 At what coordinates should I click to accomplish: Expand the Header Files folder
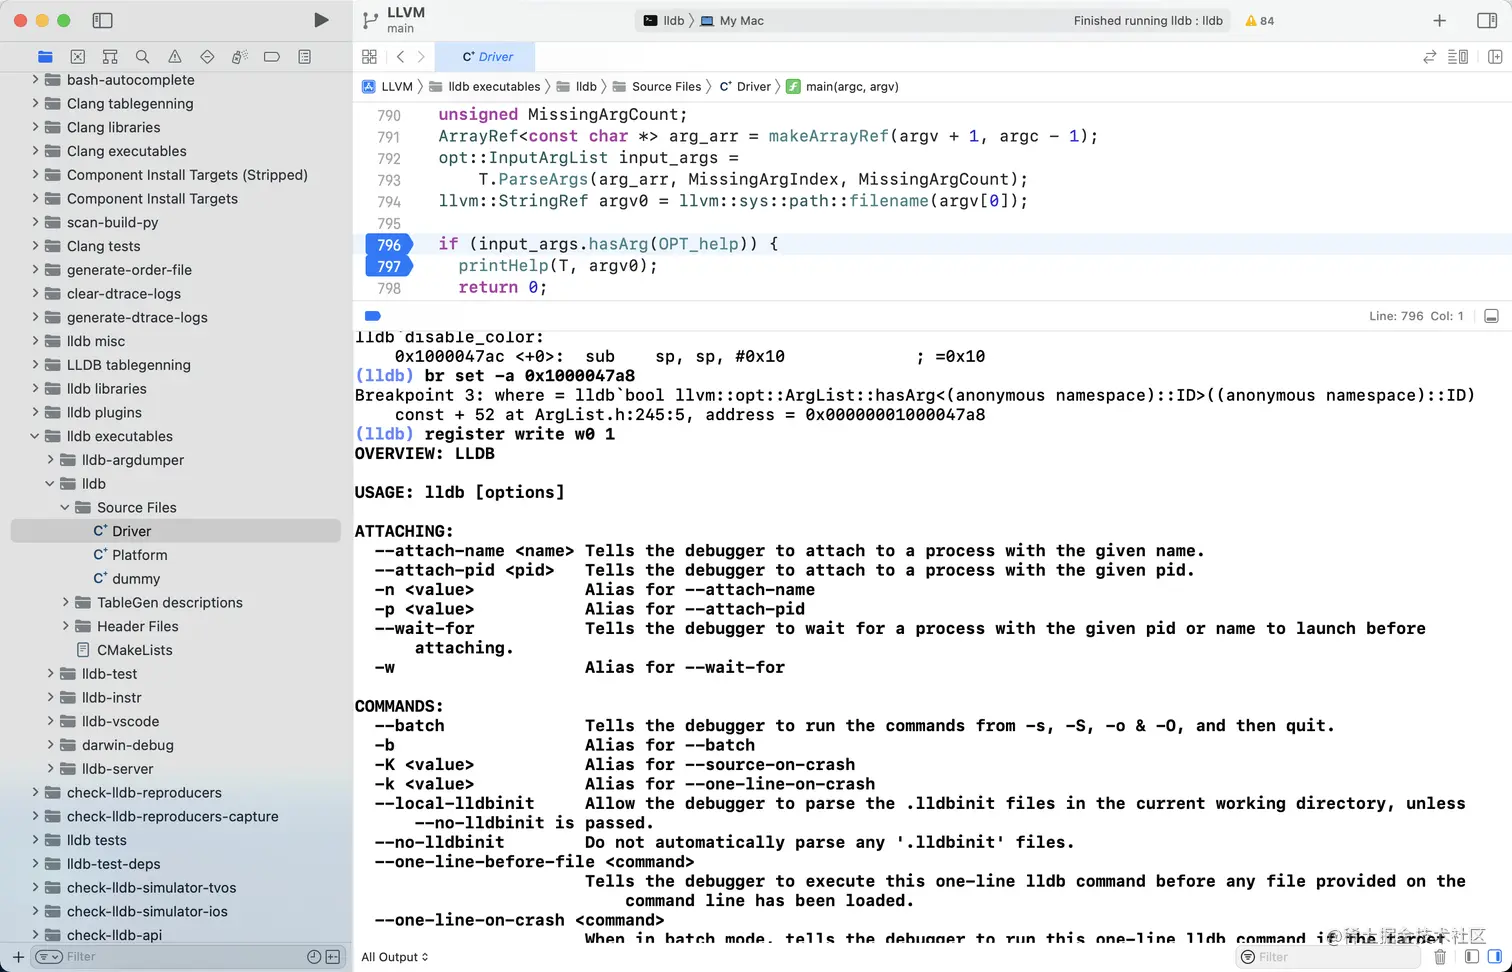pos(65,627)
